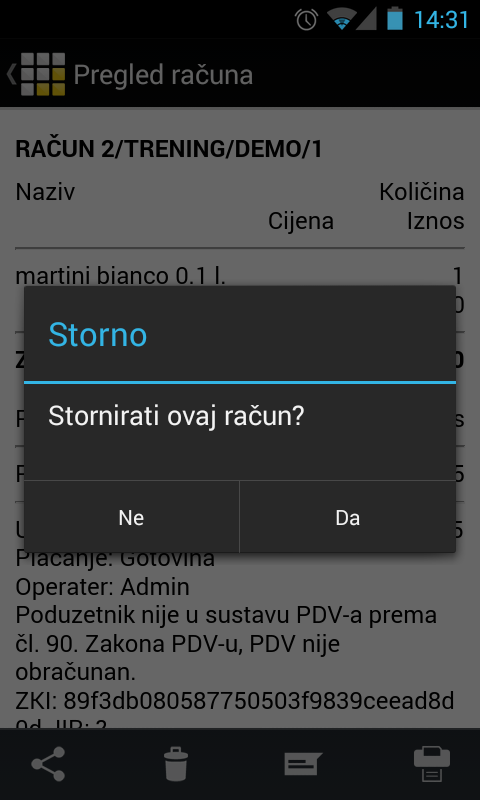The width and height of the screenshot is (480, 800).
Task: Go back via the left chevron arrow
Action: (x=11, y=74)
